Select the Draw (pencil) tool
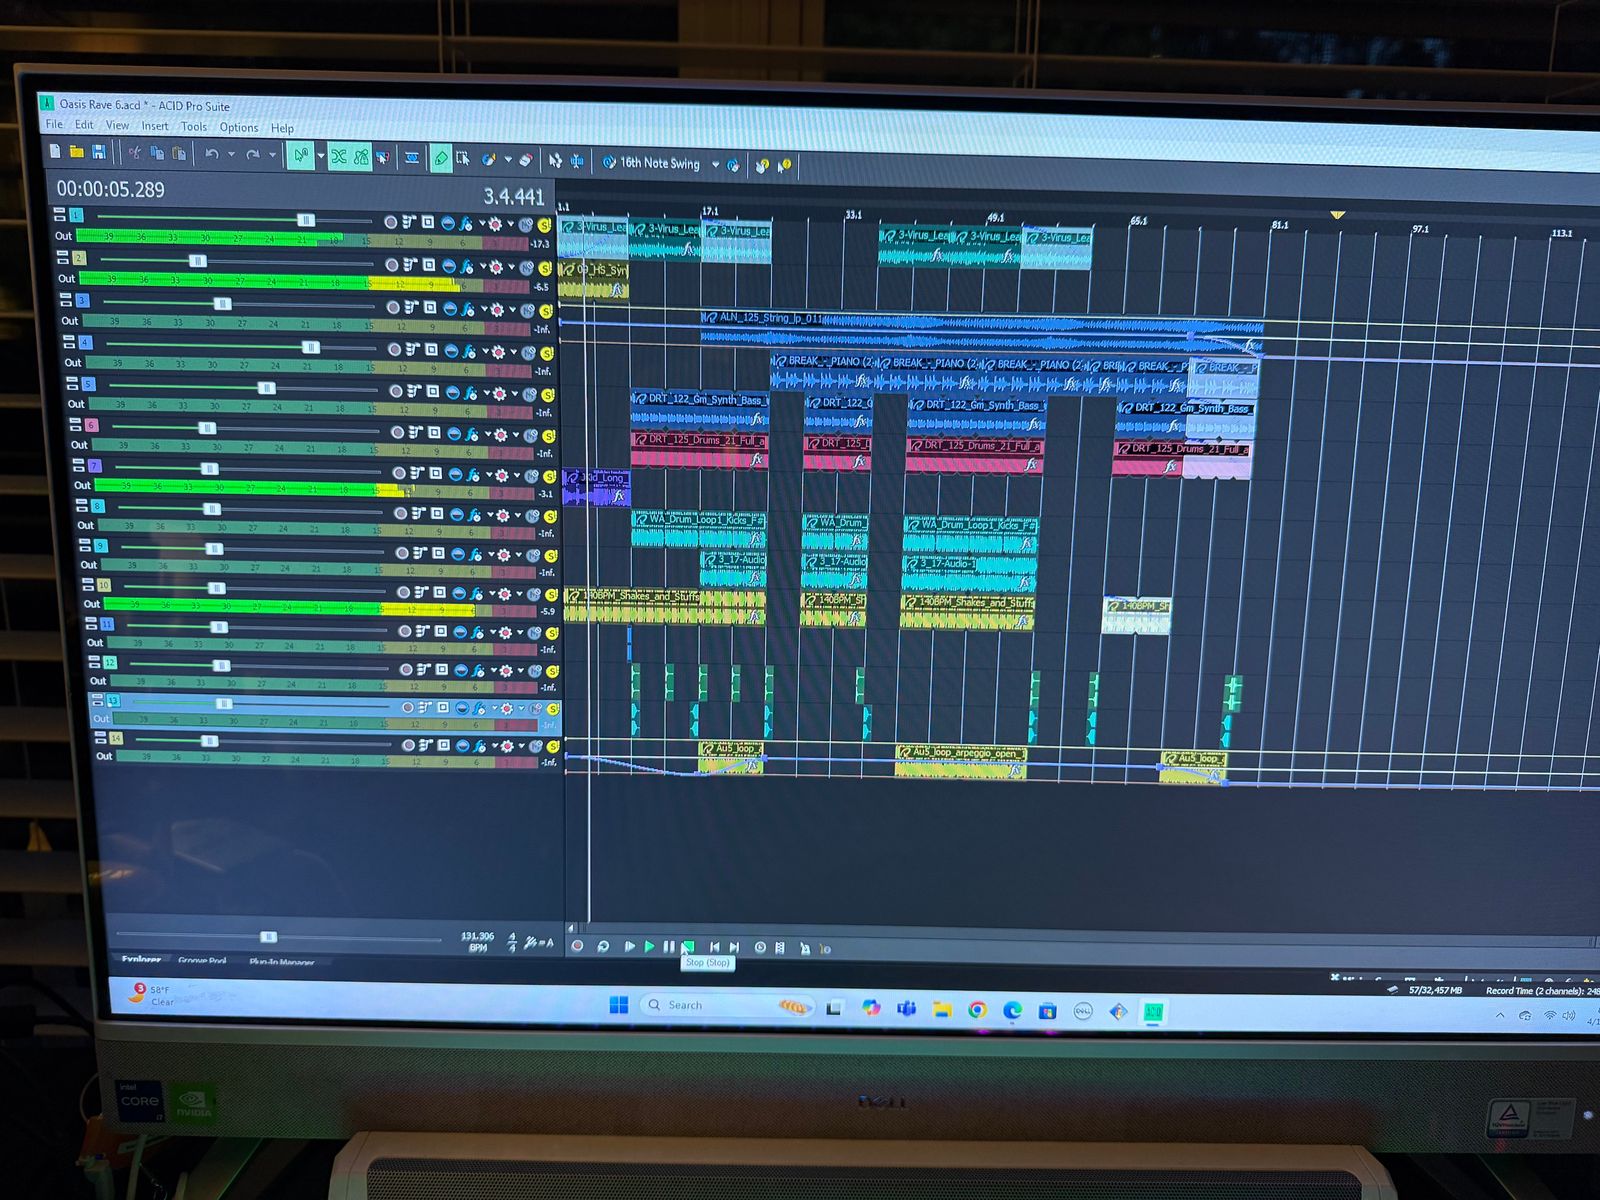Viewport: 1600px width, 1200px height. (x=441, y=158)
